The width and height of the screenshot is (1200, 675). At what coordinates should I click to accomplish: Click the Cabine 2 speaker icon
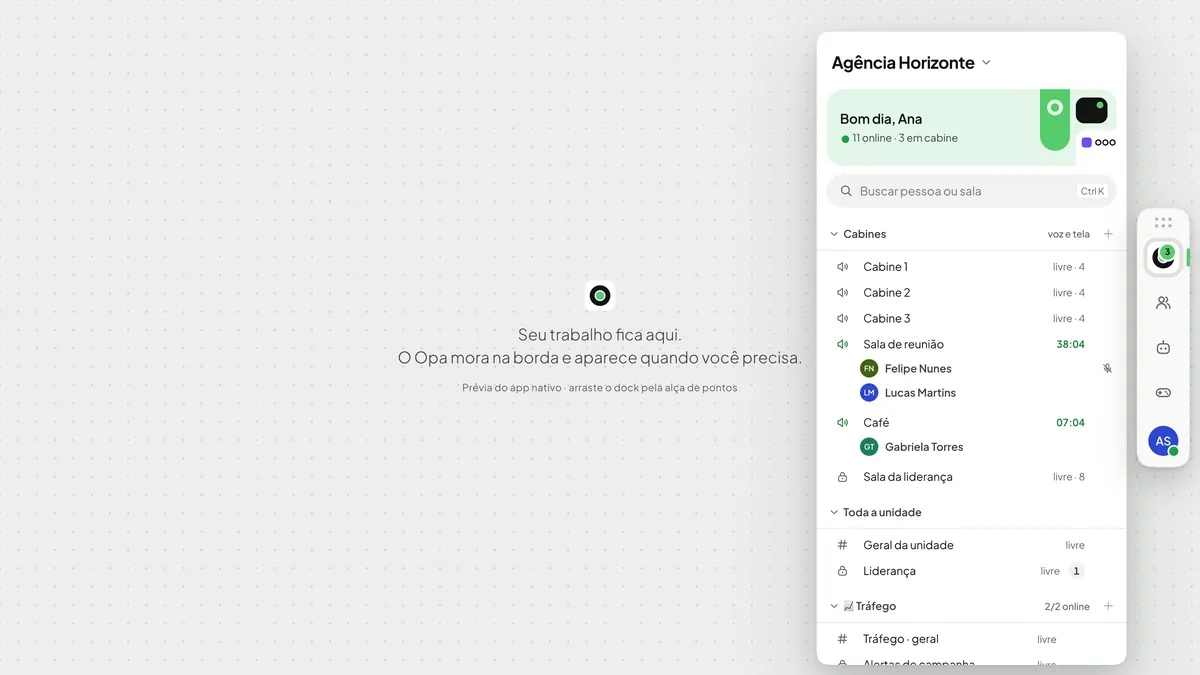[x=842, y=293]
